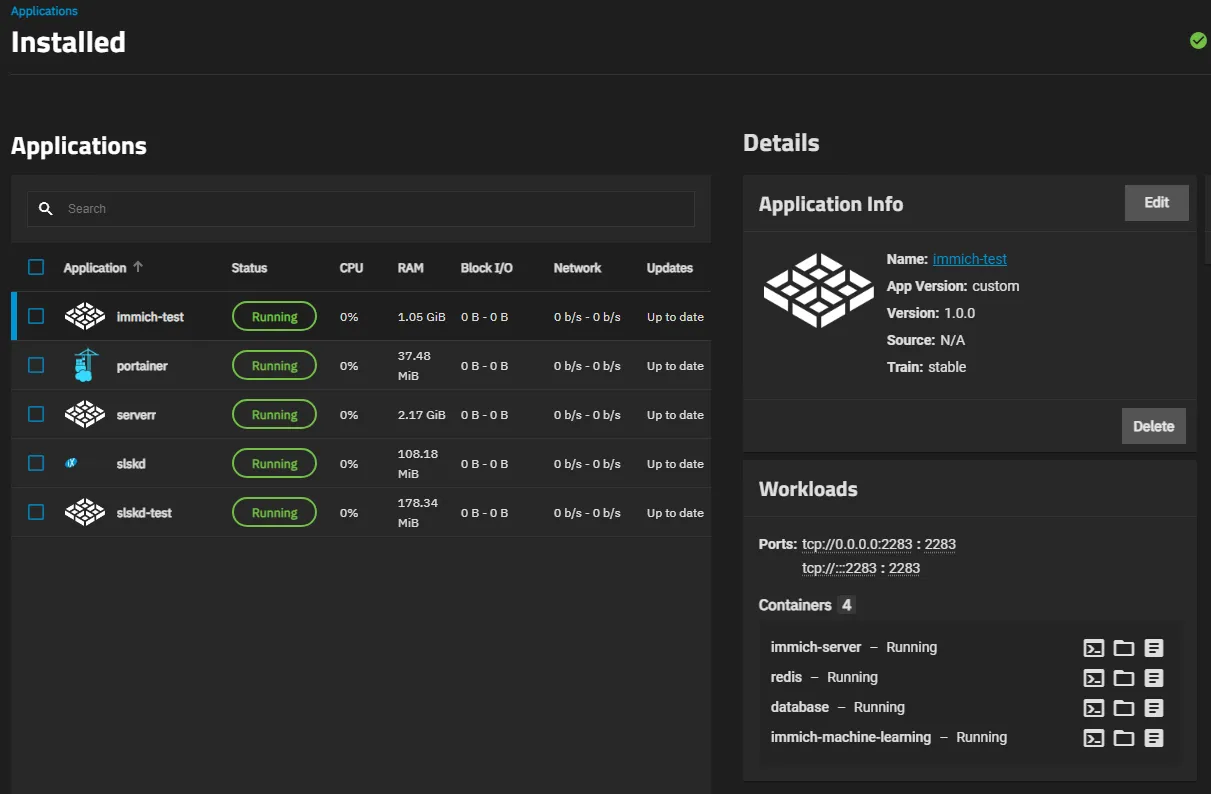This screenshot has height=794, width=1211.
Task: Browse volume mounts of the database container
Action: (1124, 707)
